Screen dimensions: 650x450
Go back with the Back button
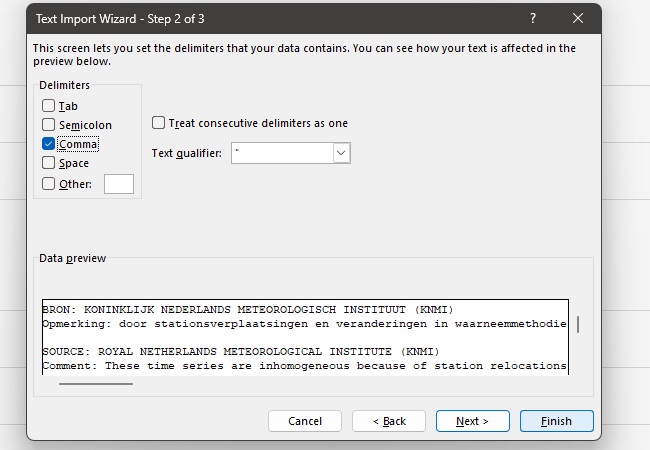[x=389, y=421]
